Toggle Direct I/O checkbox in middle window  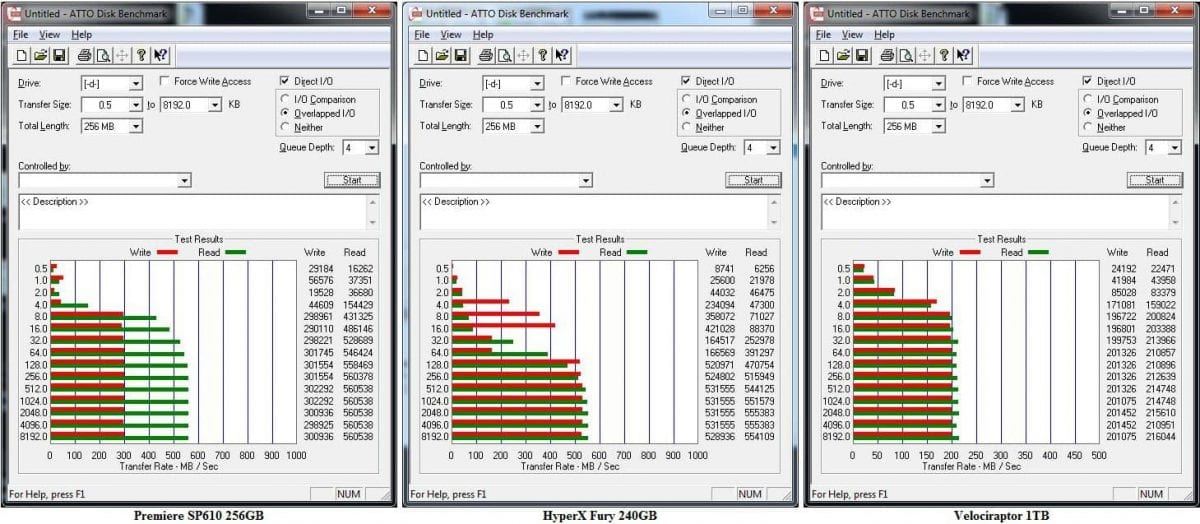pos(686,82)
